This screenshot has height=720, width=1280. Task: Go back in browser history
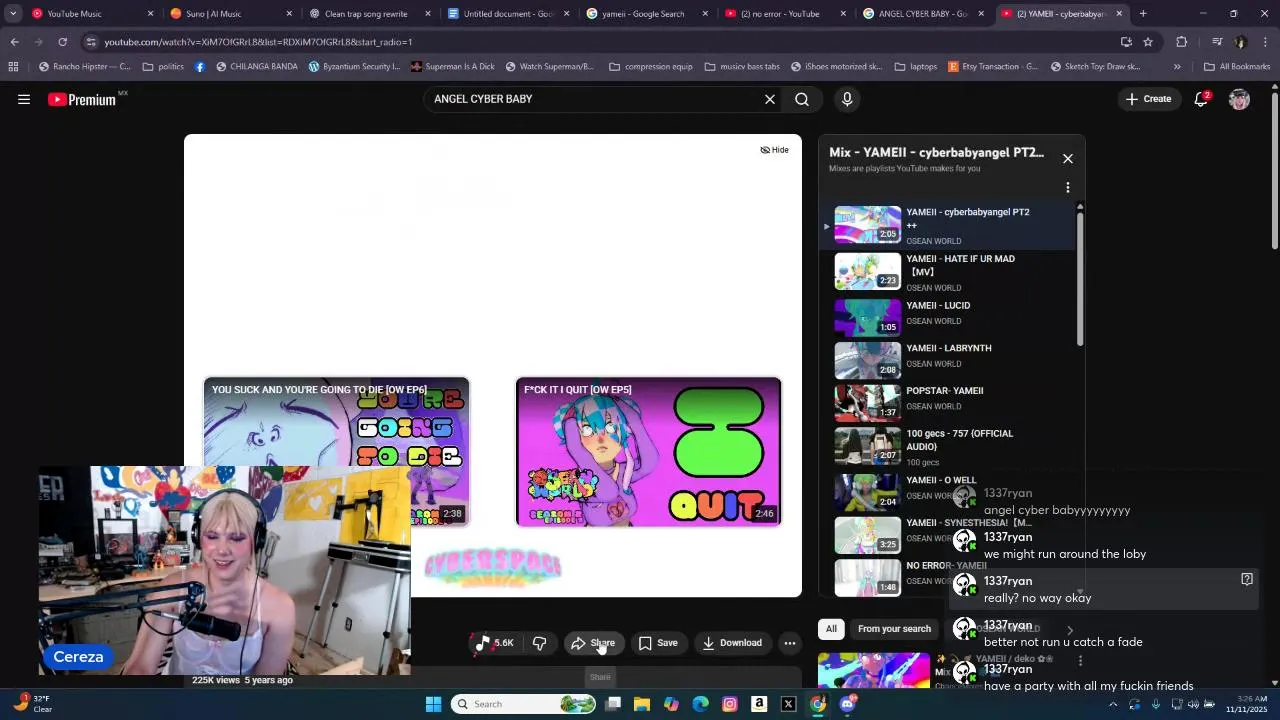pos(14,42)
